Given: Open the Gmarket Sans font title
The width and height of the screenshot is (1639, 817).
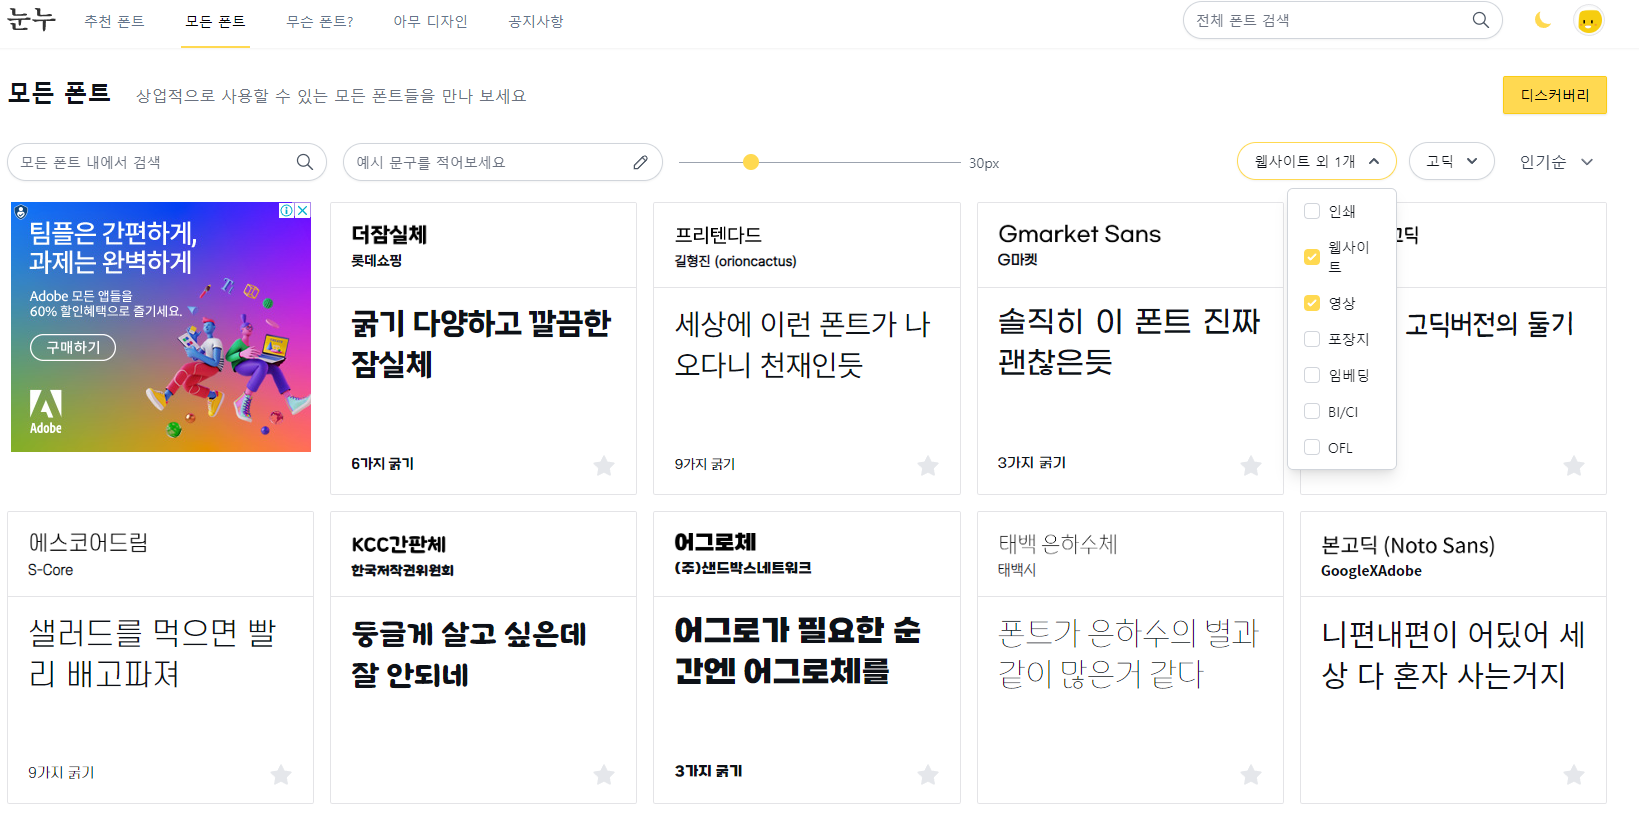Looking at the screenshot, I should (x=1079, y=234).
